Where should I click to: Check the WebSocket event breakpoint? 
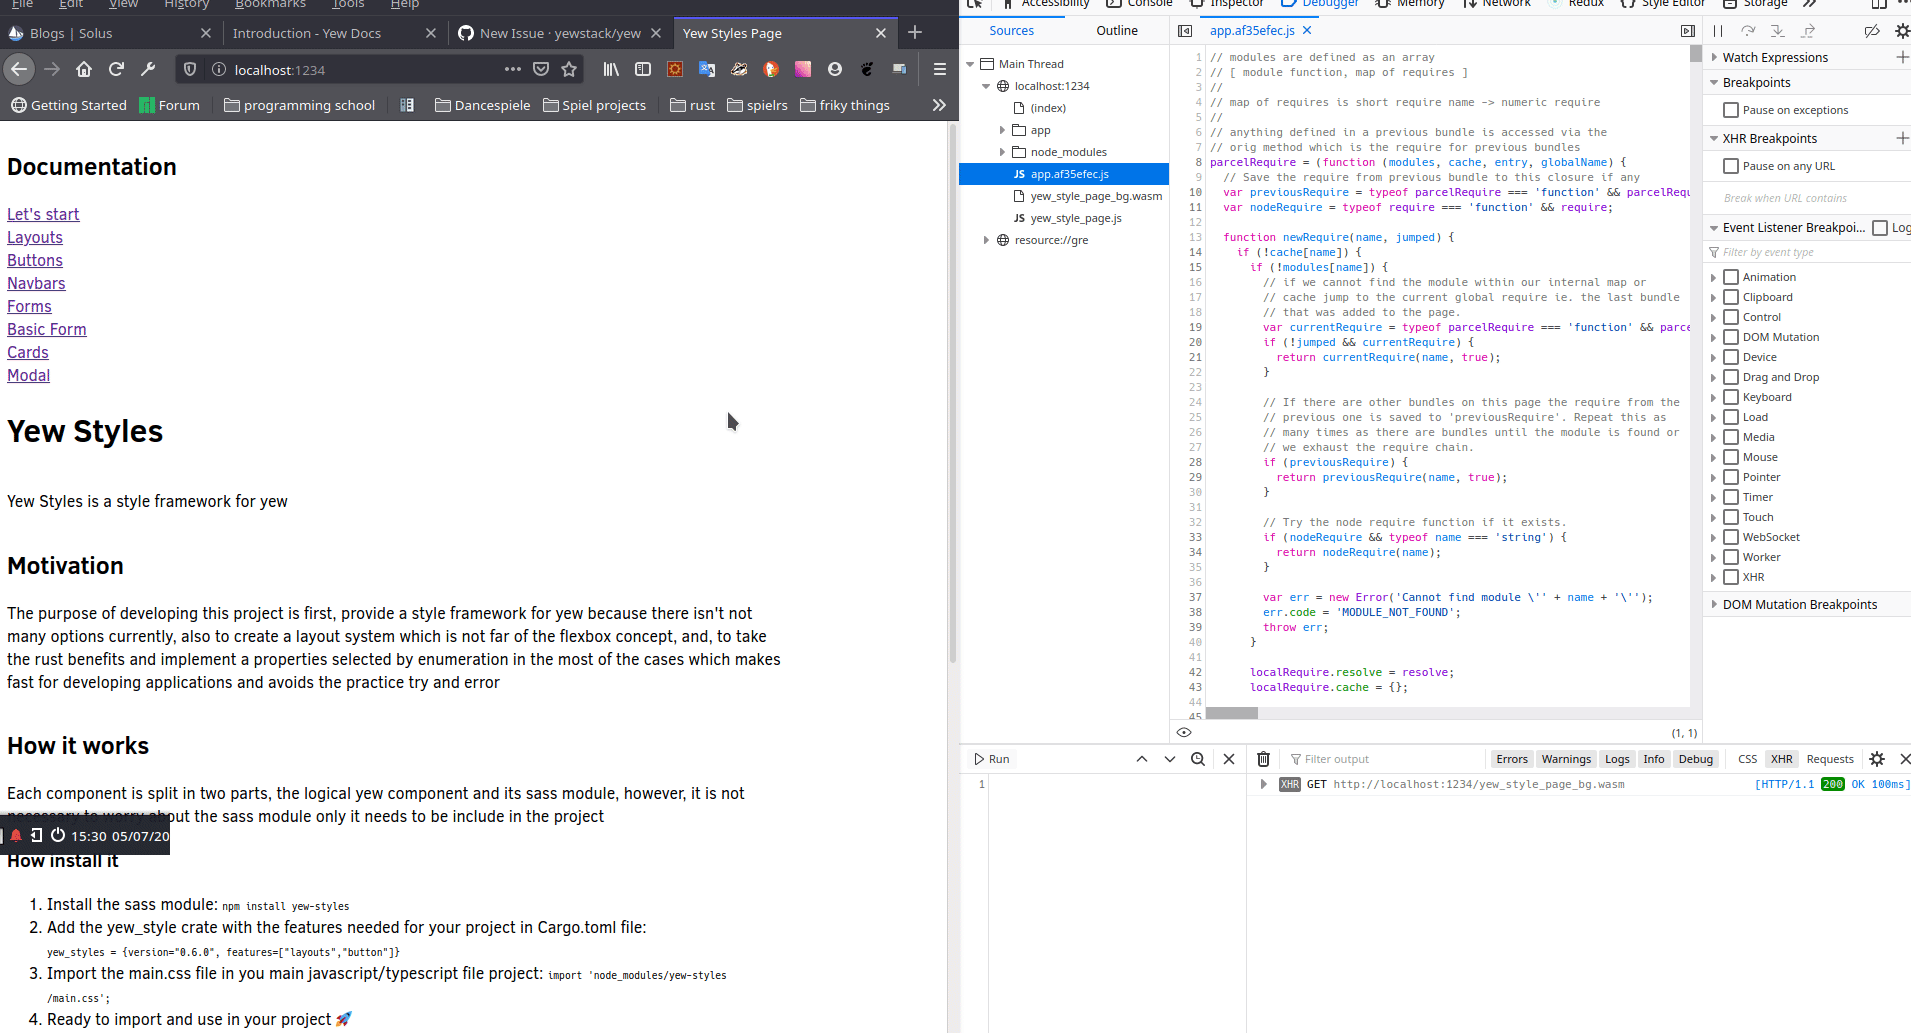pyautogui.click(x=1731, y=537)
